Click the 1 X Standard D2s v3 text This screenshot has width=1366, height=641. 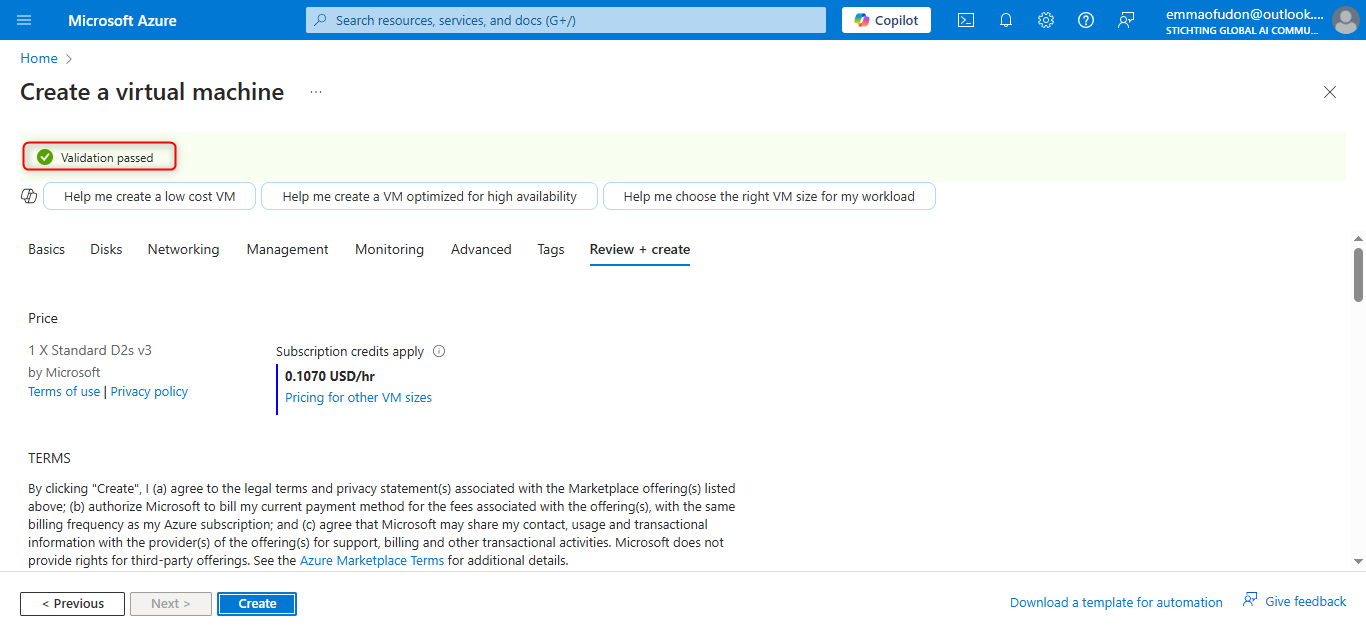pyautogui.click(x=90, y=351)
